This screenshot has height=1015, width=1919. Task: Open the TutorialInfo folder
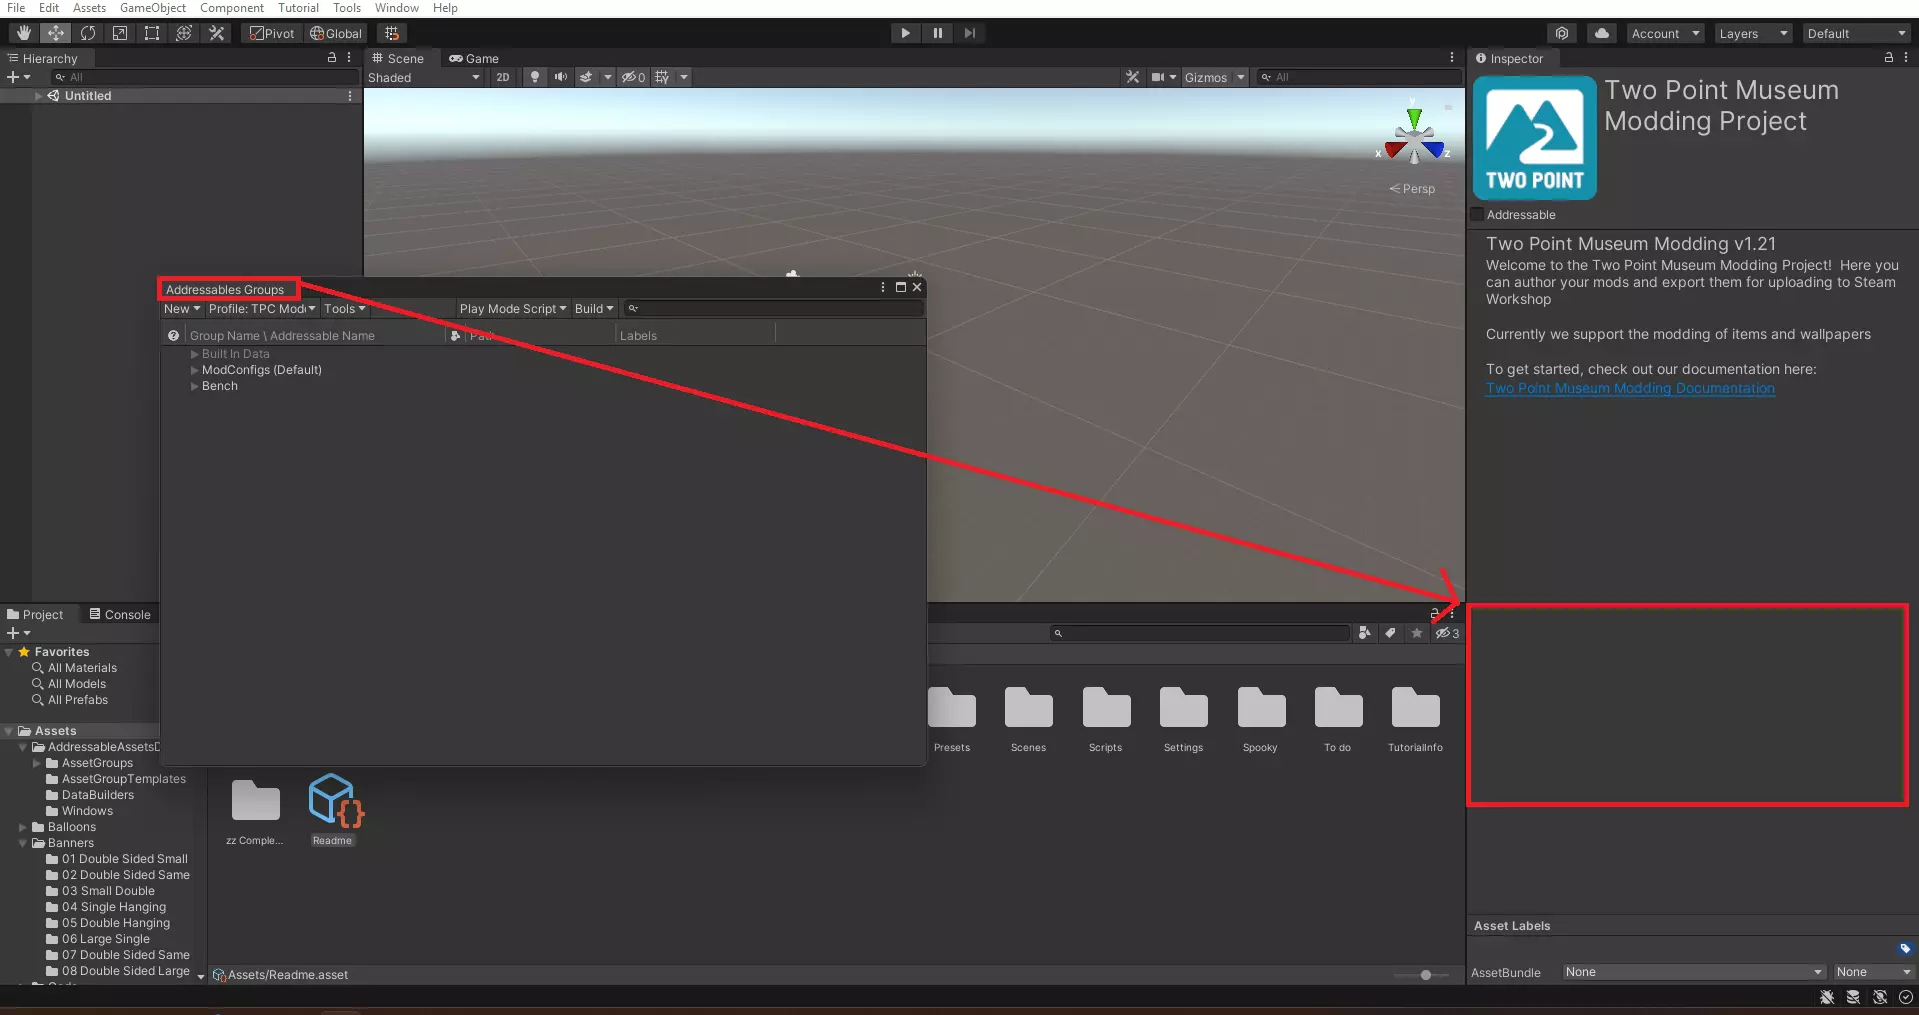[x=1415, y=720]
